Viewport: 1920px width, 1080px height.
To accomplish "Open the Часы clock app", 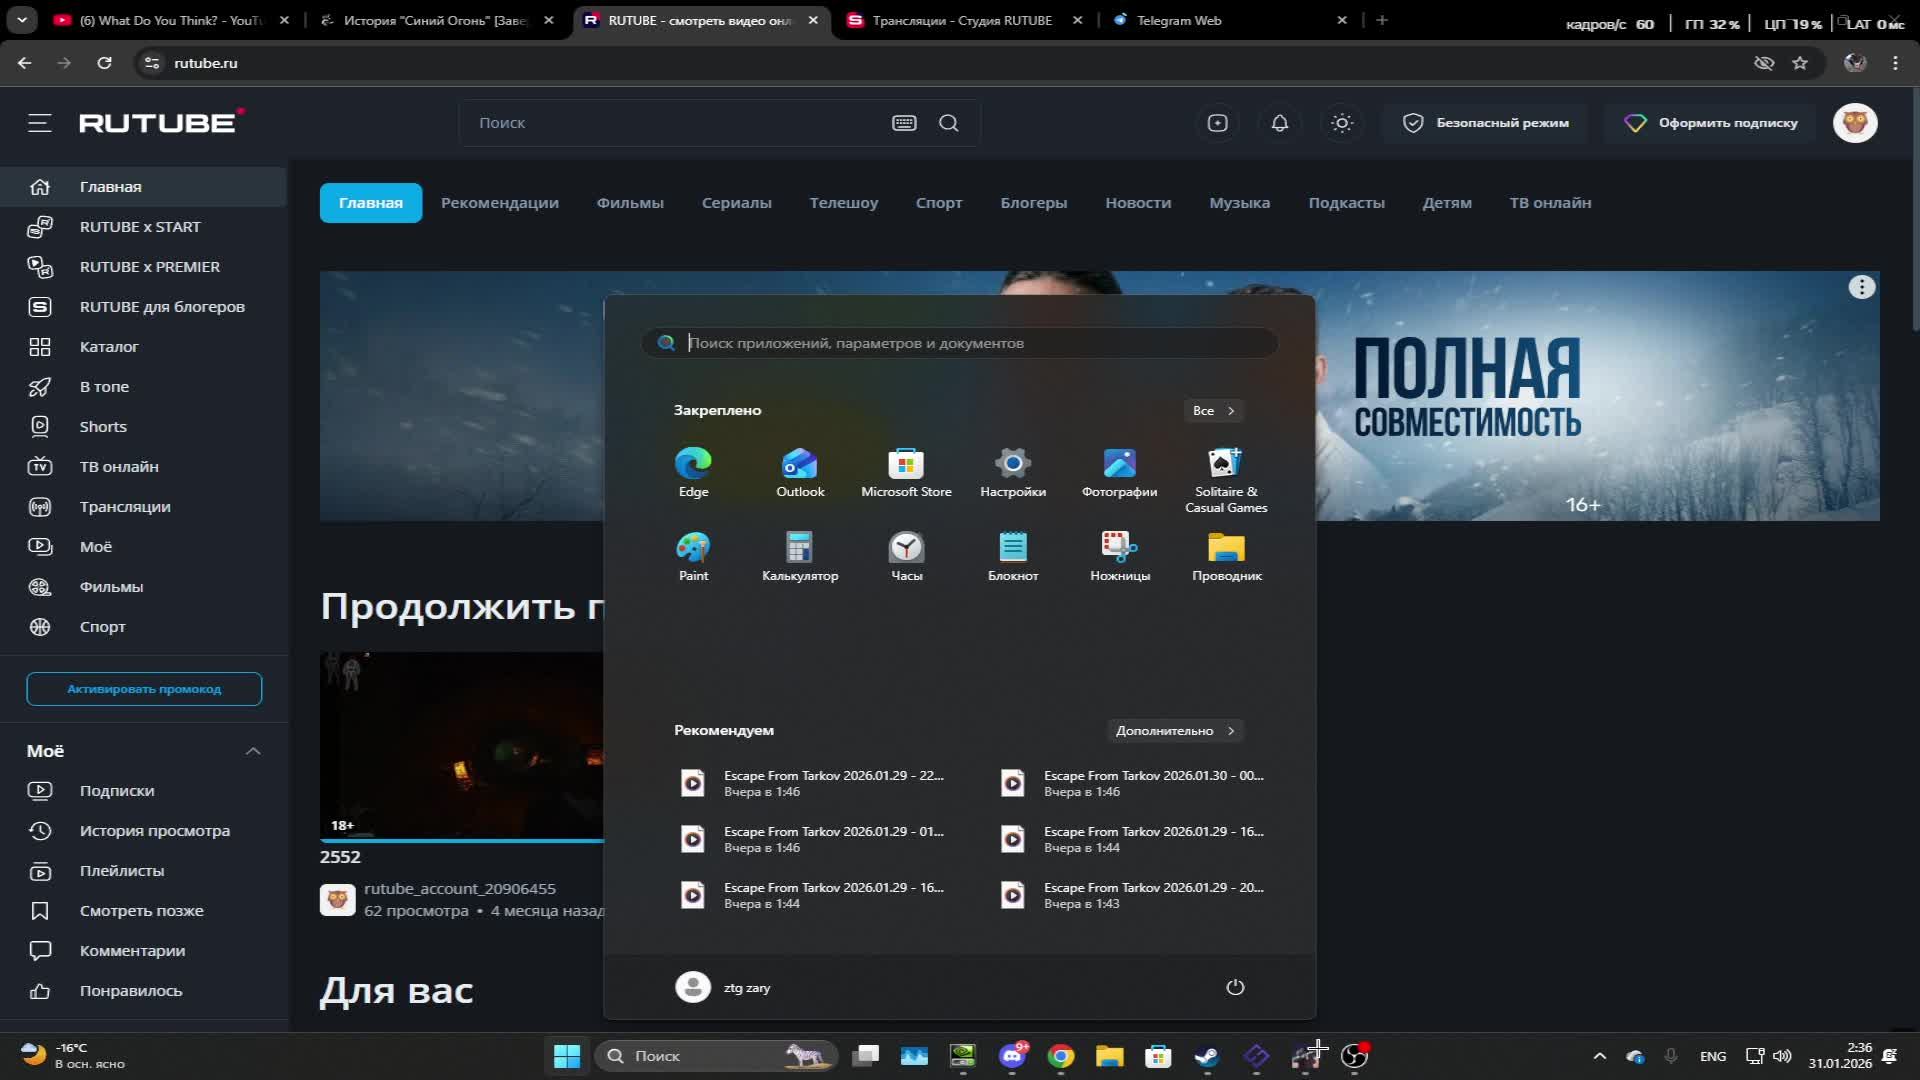I will pyautogui.click(x=906, y=556).
